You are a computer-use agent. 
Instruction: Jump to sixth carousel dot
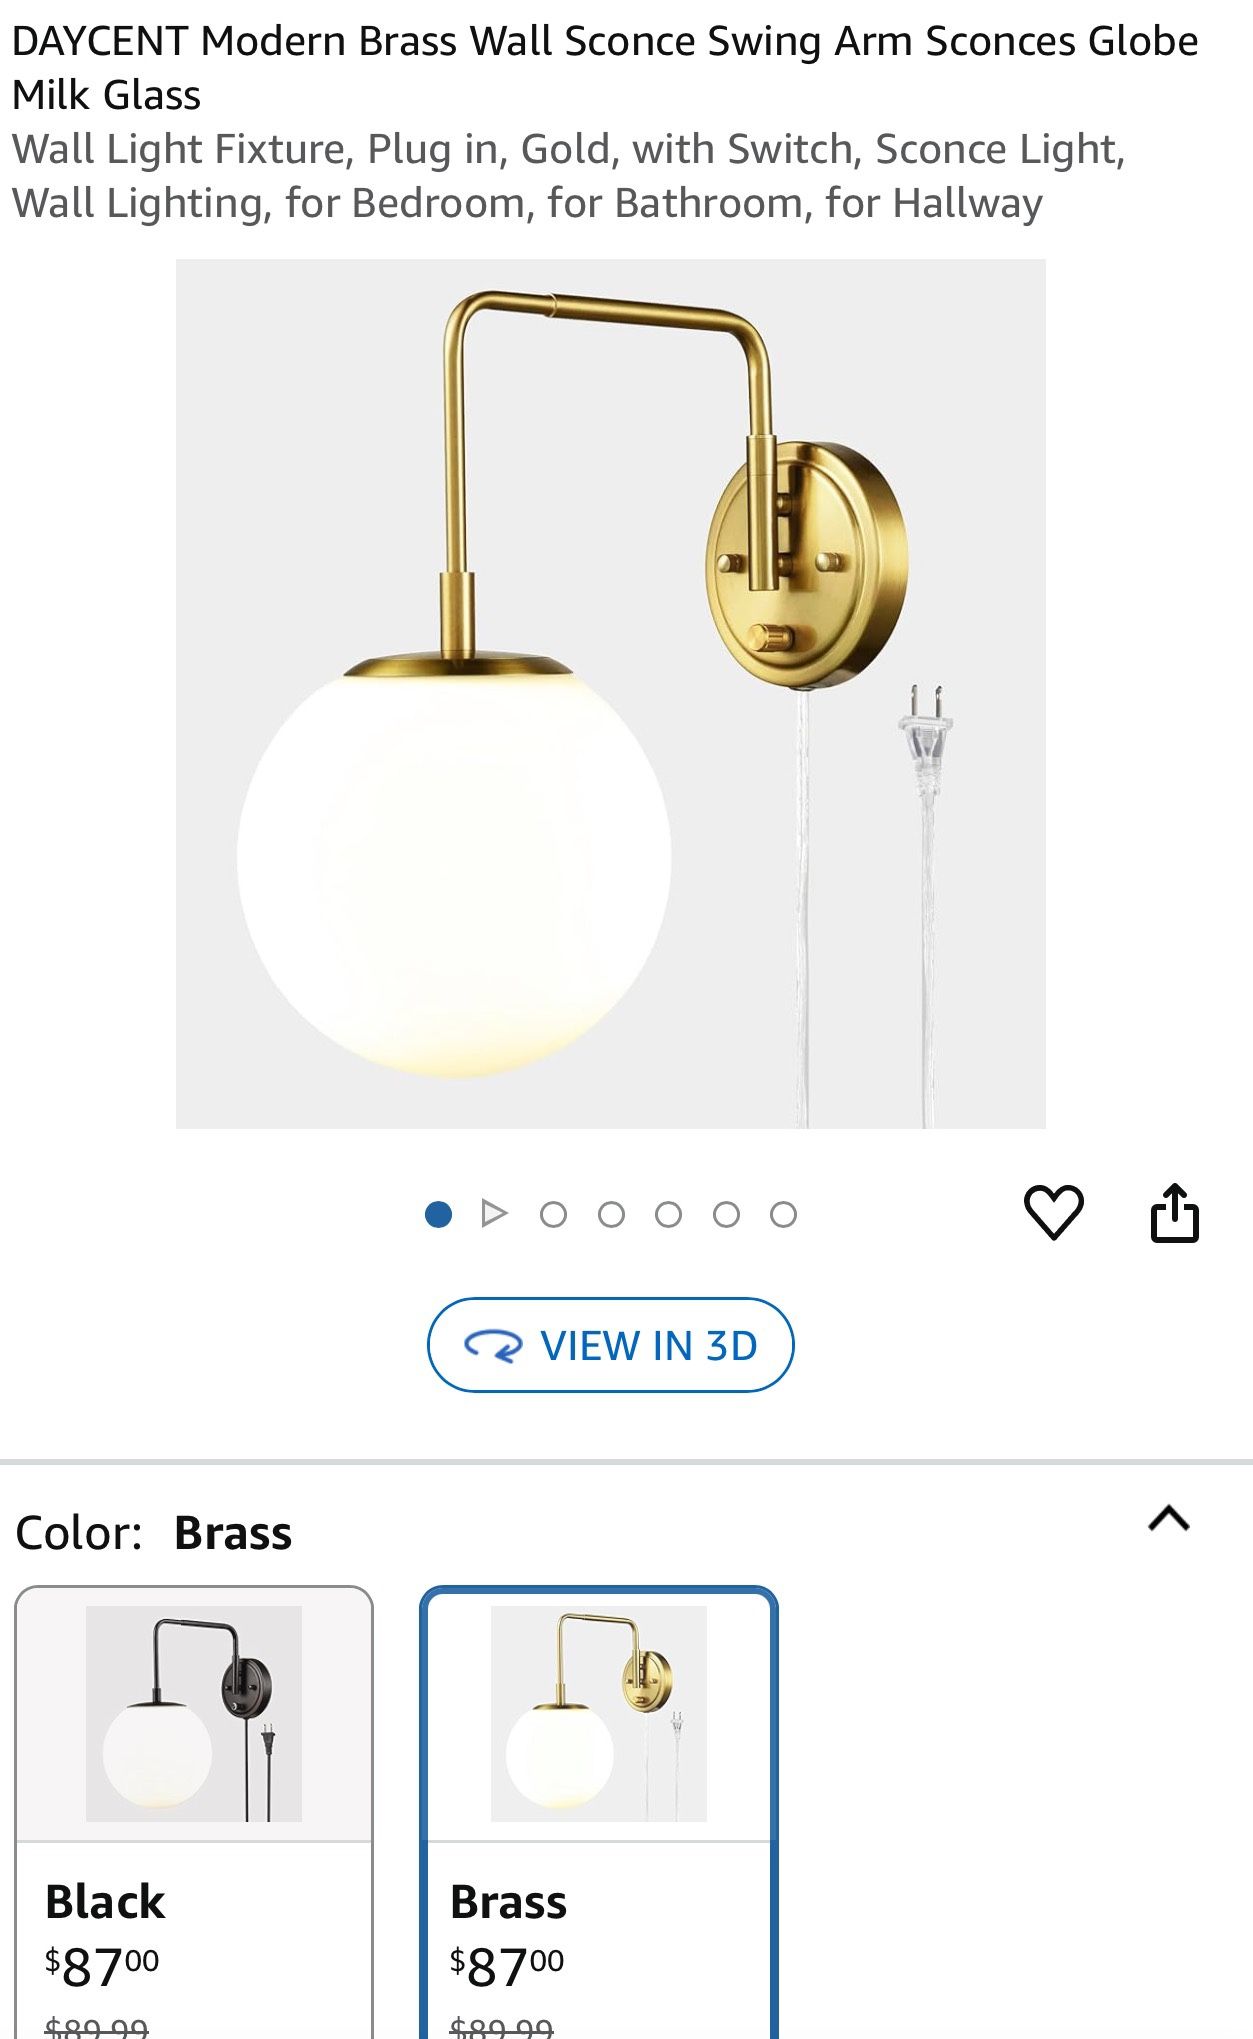726,1214
